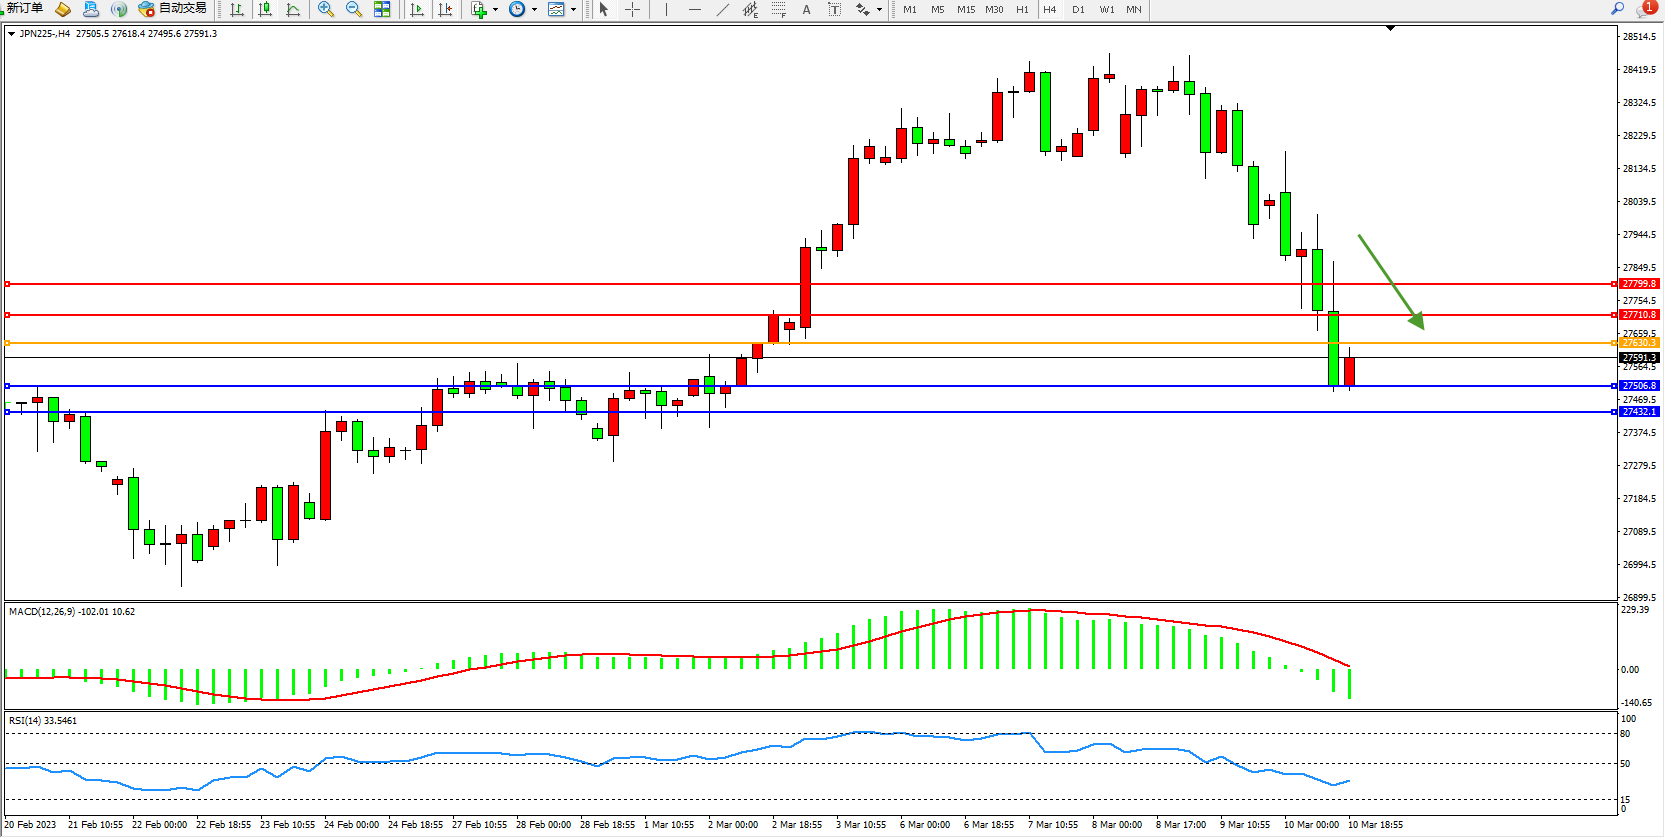Image resolution: width=1665 pixels, height=838 pixels.
Task: Select the Fibonacci retracement tool
Action: point(778,10)
